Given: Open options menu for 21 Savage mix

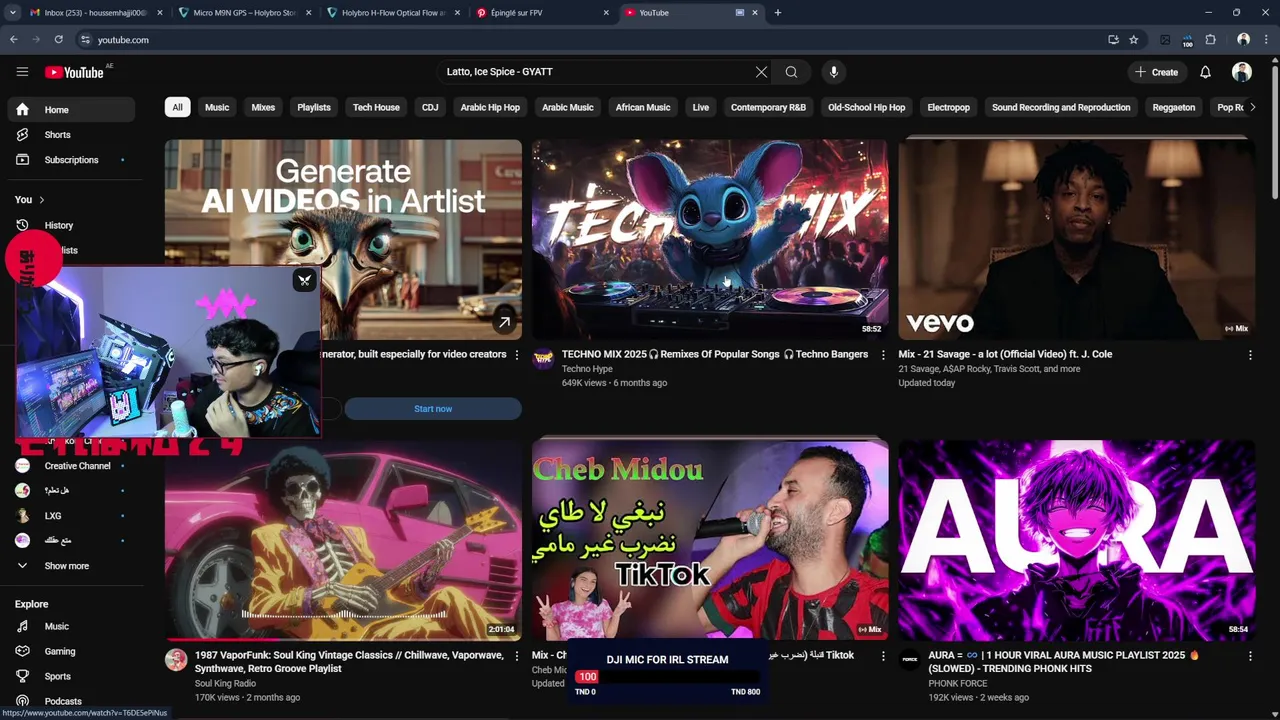Looking at the screenshot, I should 1250,355.
